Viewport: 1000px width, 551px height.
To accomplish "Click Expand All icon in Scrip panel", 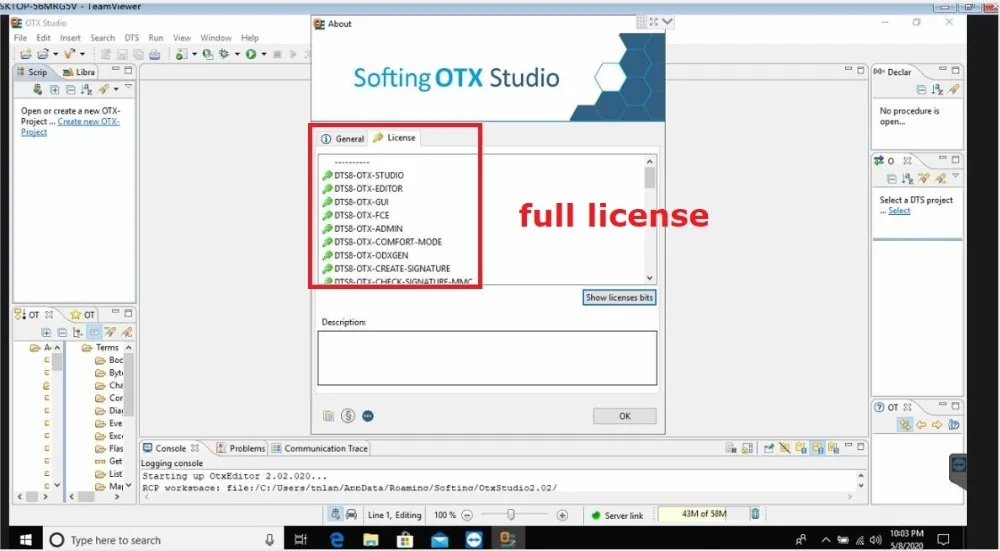I will [x=55, y=90].
